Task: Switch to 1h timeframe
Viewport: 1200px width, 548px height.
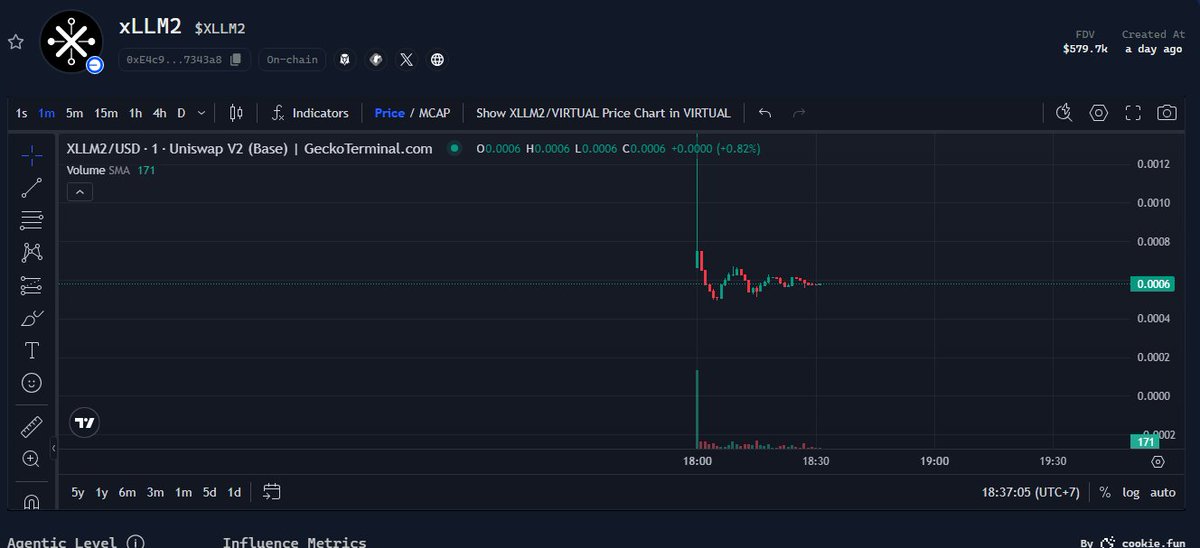Action: pos(135,113)
